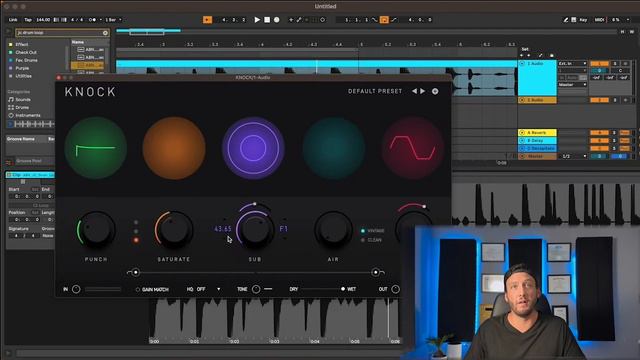The image size is (640, 360).
Task: Click the Punch knob
Action: [x=96, y=229]
